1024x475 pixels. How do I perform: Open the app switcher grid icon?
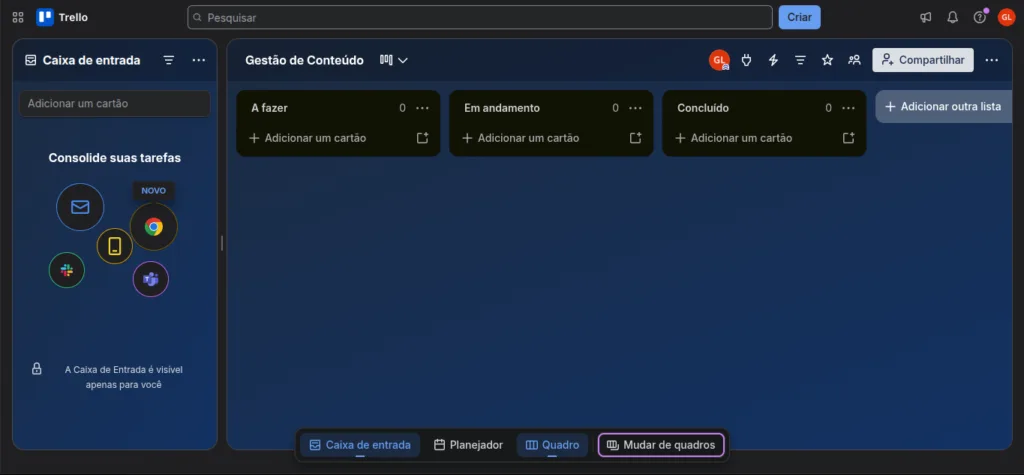[x=18, y=18]
